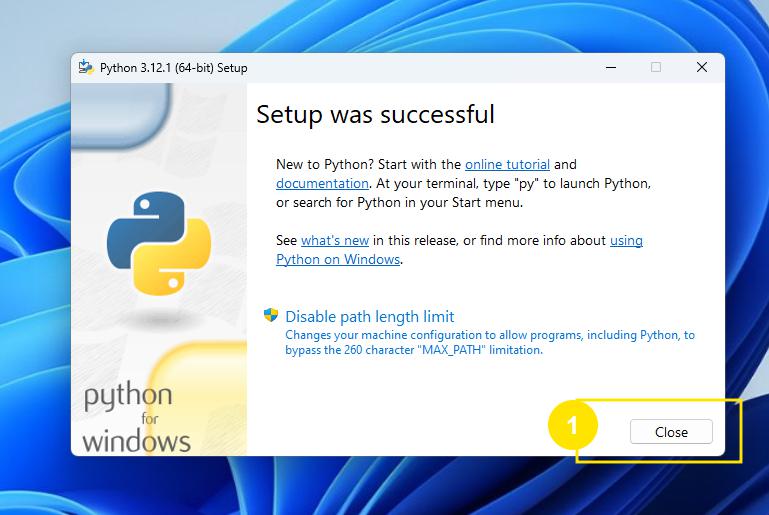This screenshot has width=769, height=515.
Task: Open the documentation link
Action: point(322,183)
